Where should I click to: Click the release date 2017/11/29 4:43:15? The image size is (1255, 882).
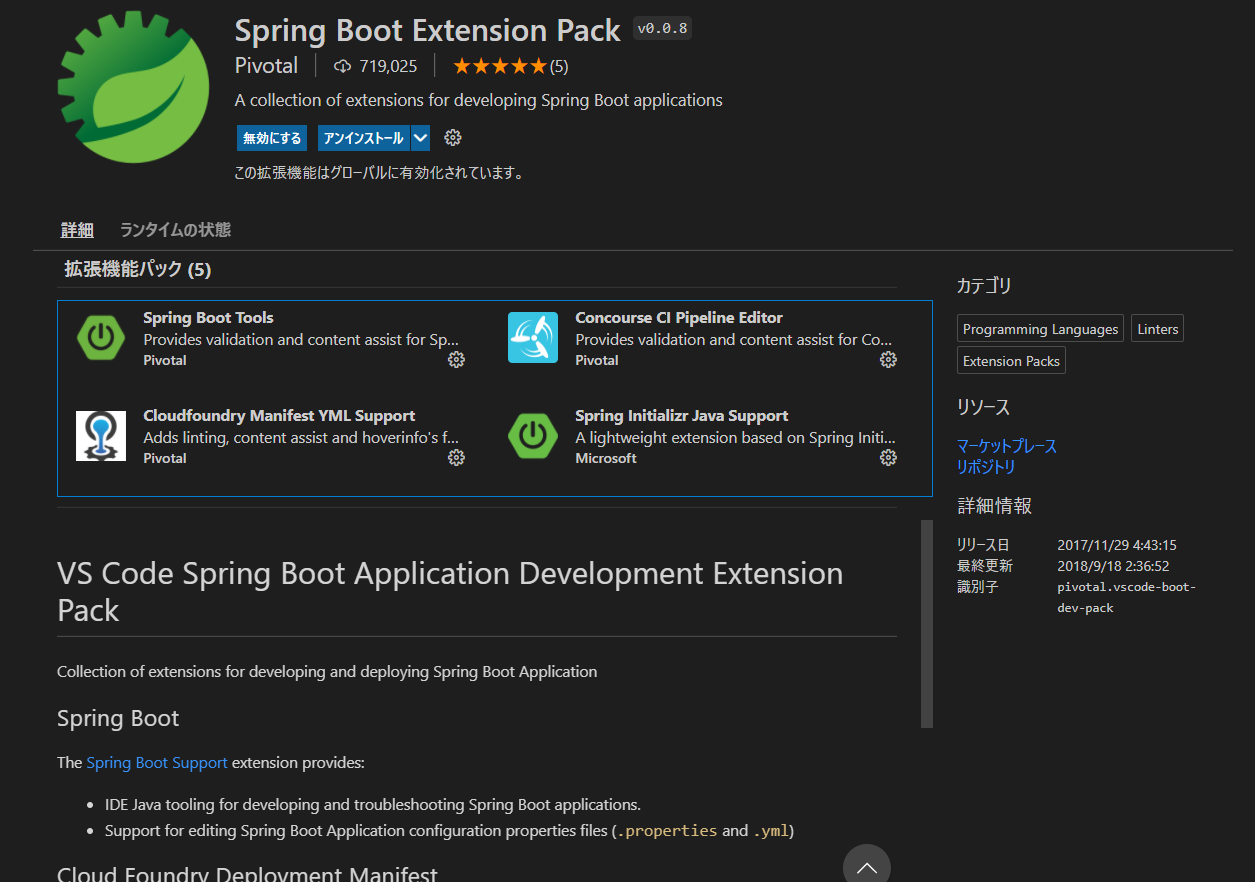[1117, 545]
